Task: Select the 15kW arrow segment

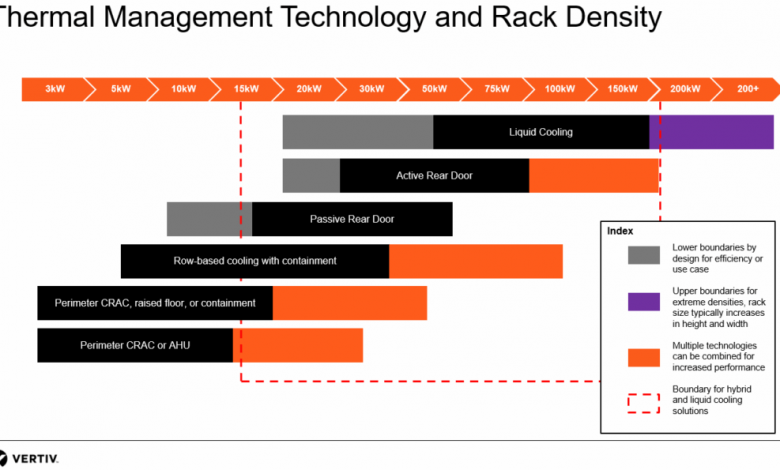Action: pos(246,90)
